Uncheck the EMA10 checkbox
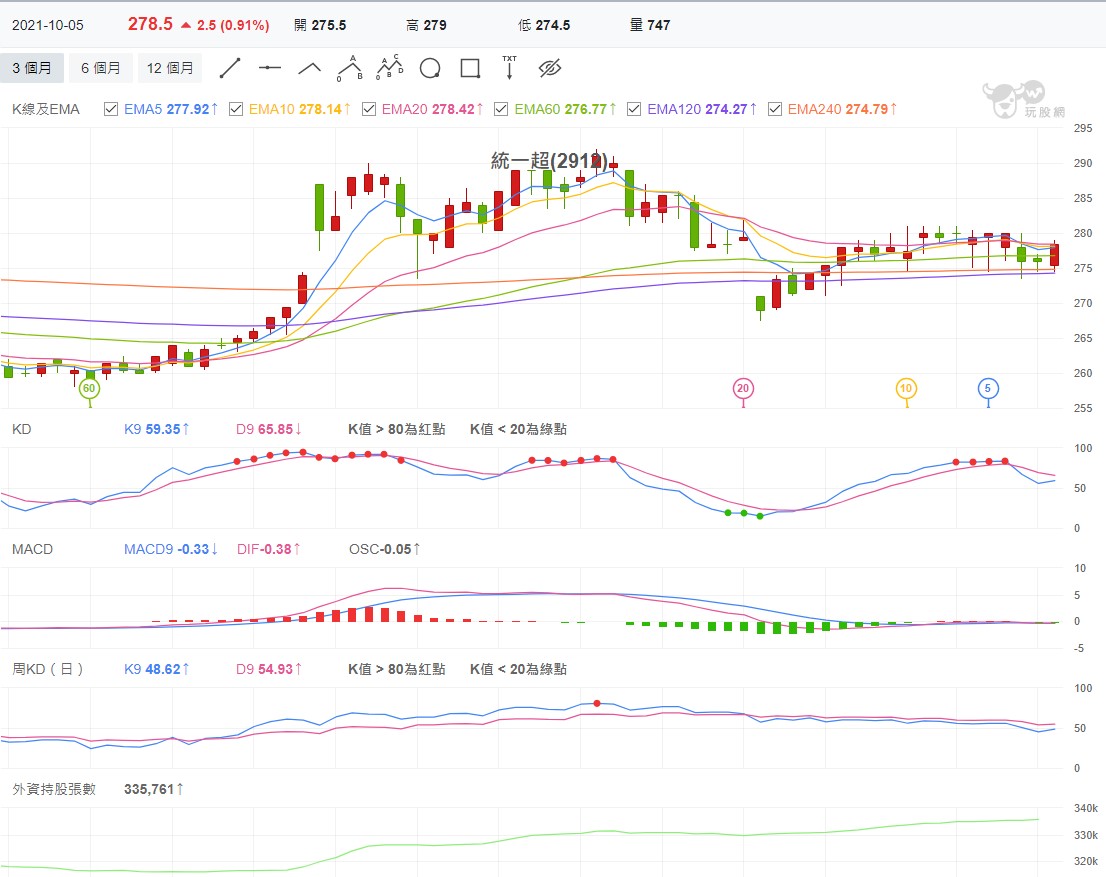 pos(236,109)
